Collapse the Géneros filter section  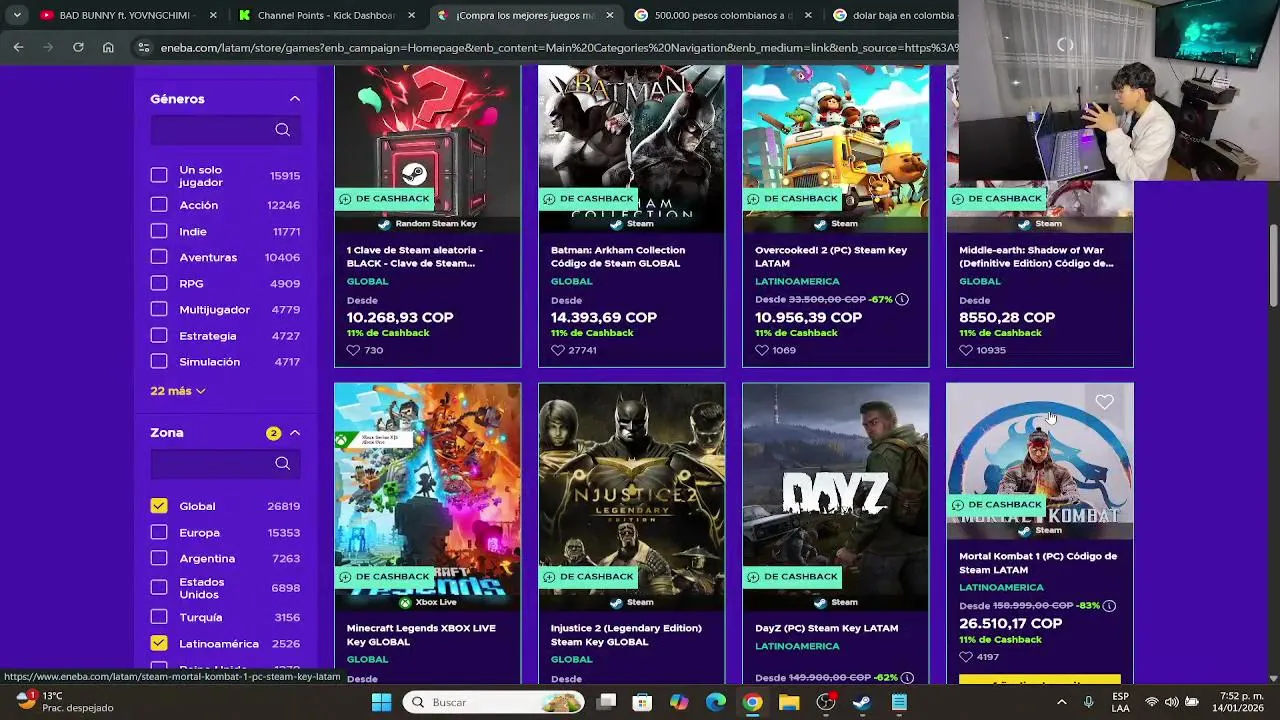click(295, 99)
